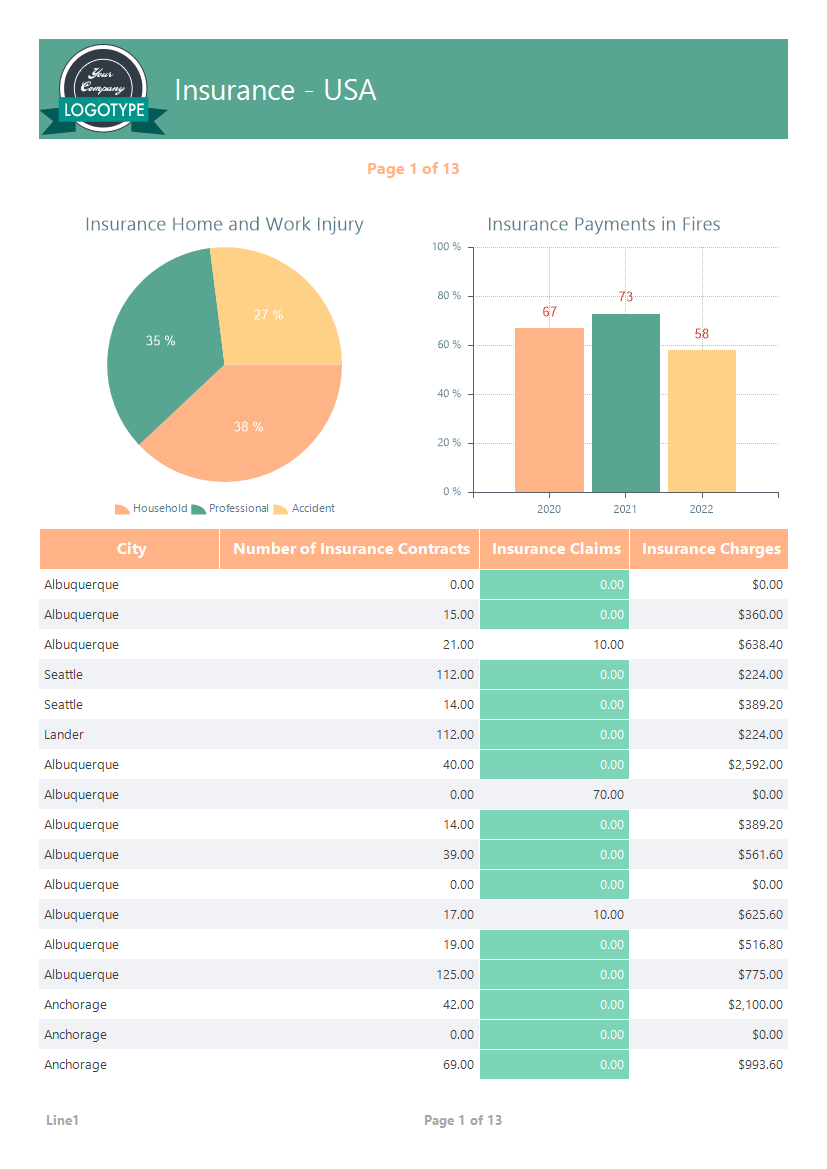
Task: Click the 2020 bar labeled 67
Action: (550, 410)
